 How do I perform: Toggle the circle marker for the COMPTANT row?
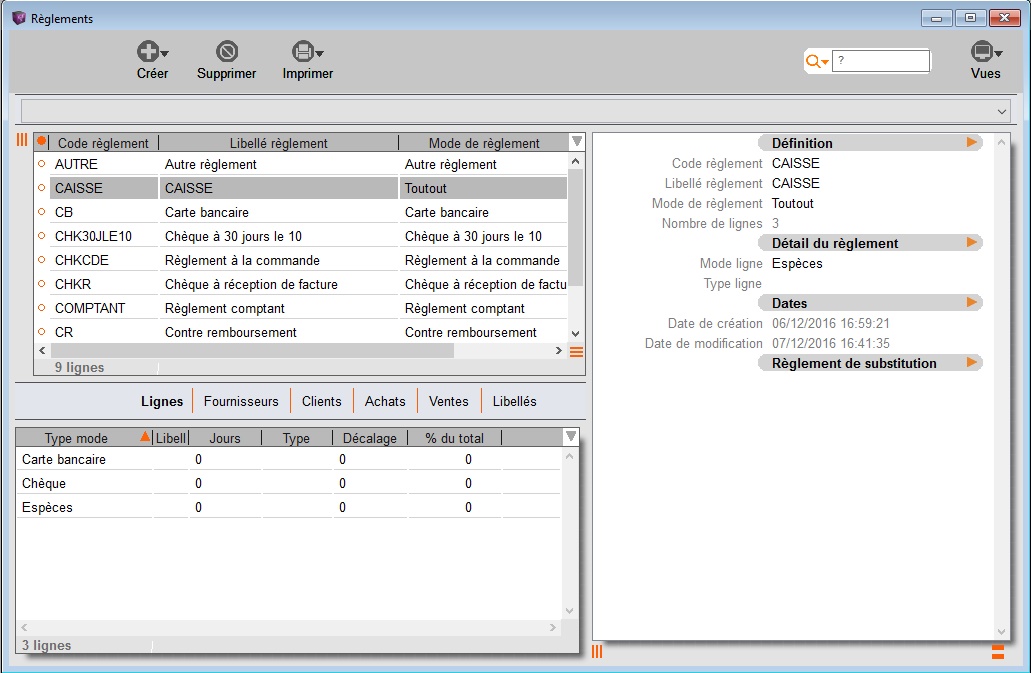tap(42, 308)
